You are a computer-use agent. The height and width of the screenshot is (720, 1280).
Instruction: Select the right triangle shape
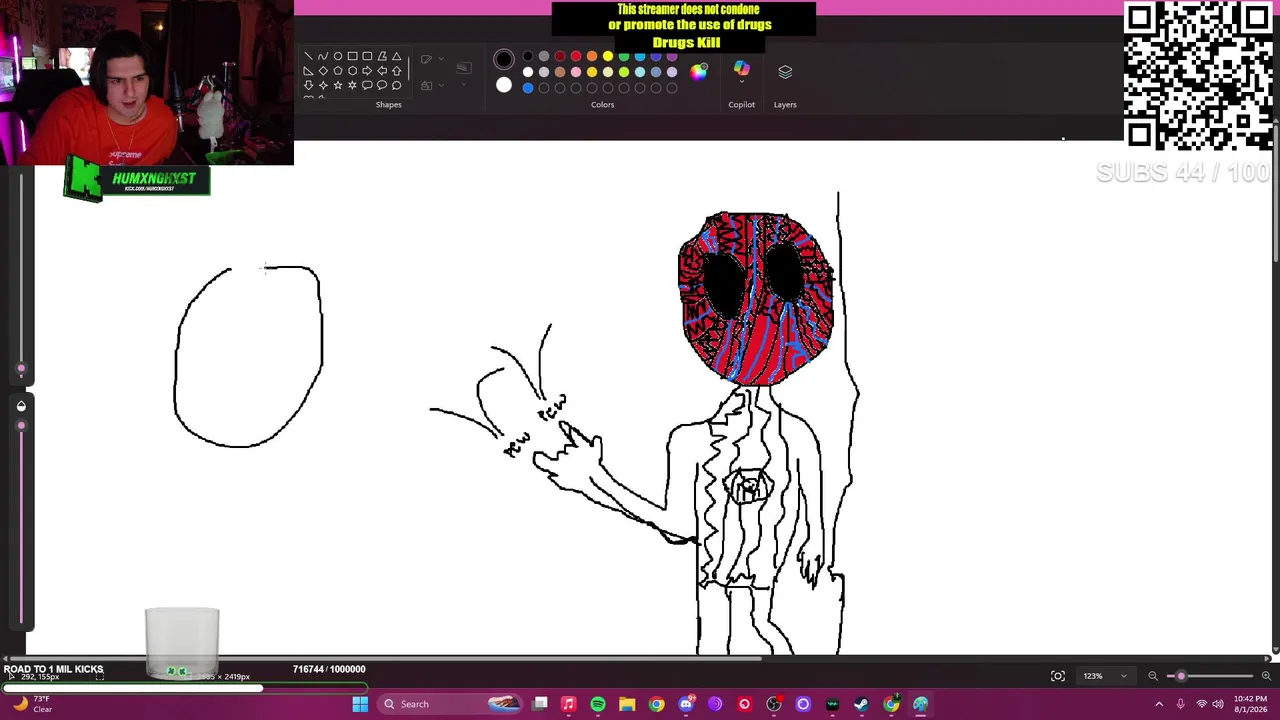pyautogui.click(x=308, y=71)
